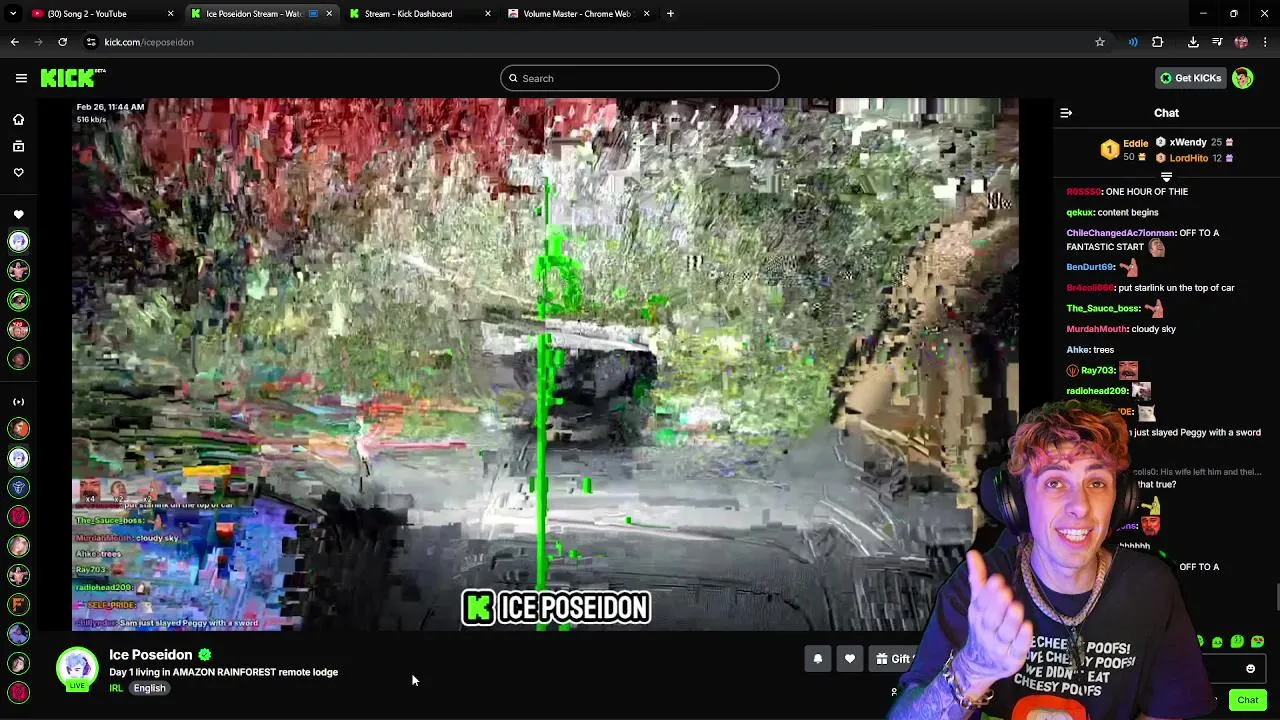Open the Extensions puzzle icon
The width and height of the screenshot is (1280, 720).
(x=1157, y=42)
